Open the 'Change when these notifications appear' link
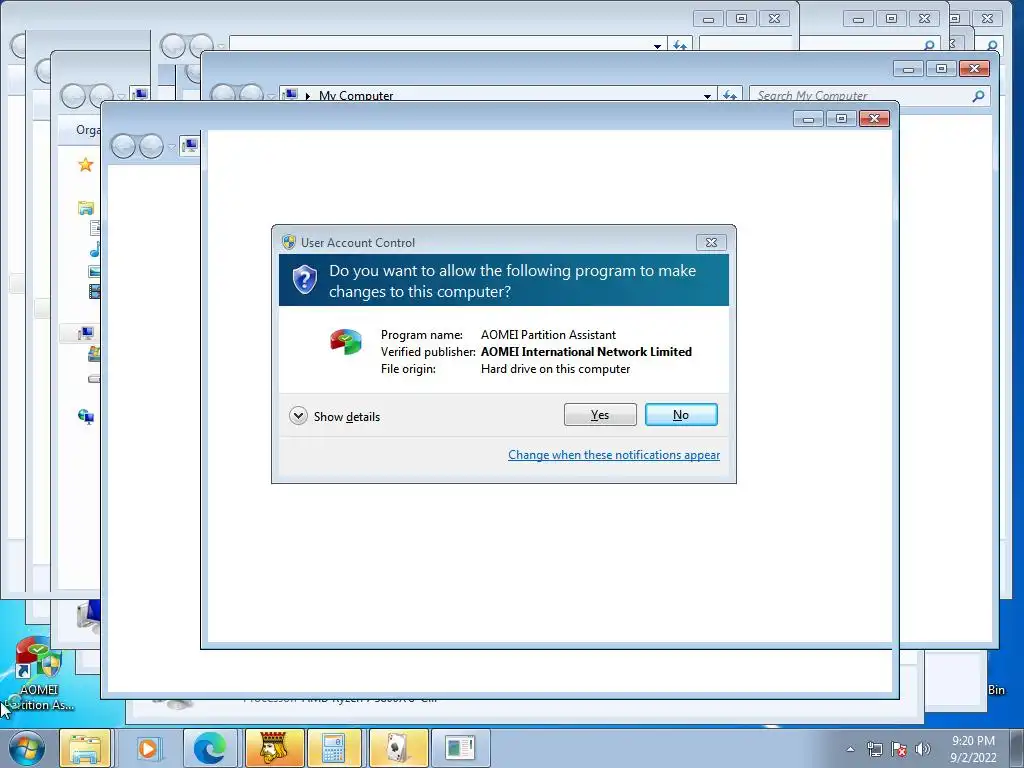 (x=614, y=455)
